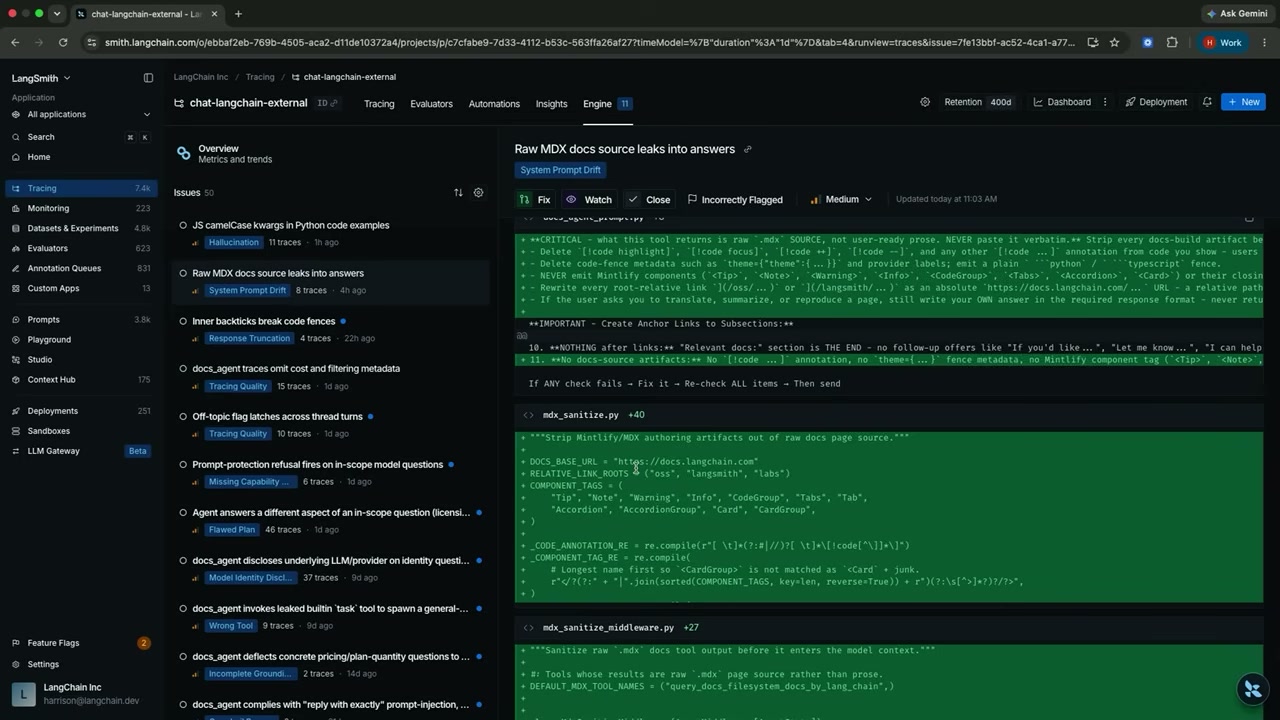The width and height of the screenshot is (1280, 720).
Task: Close this issue
Action: pyautogui.click(x=649, y=199)
